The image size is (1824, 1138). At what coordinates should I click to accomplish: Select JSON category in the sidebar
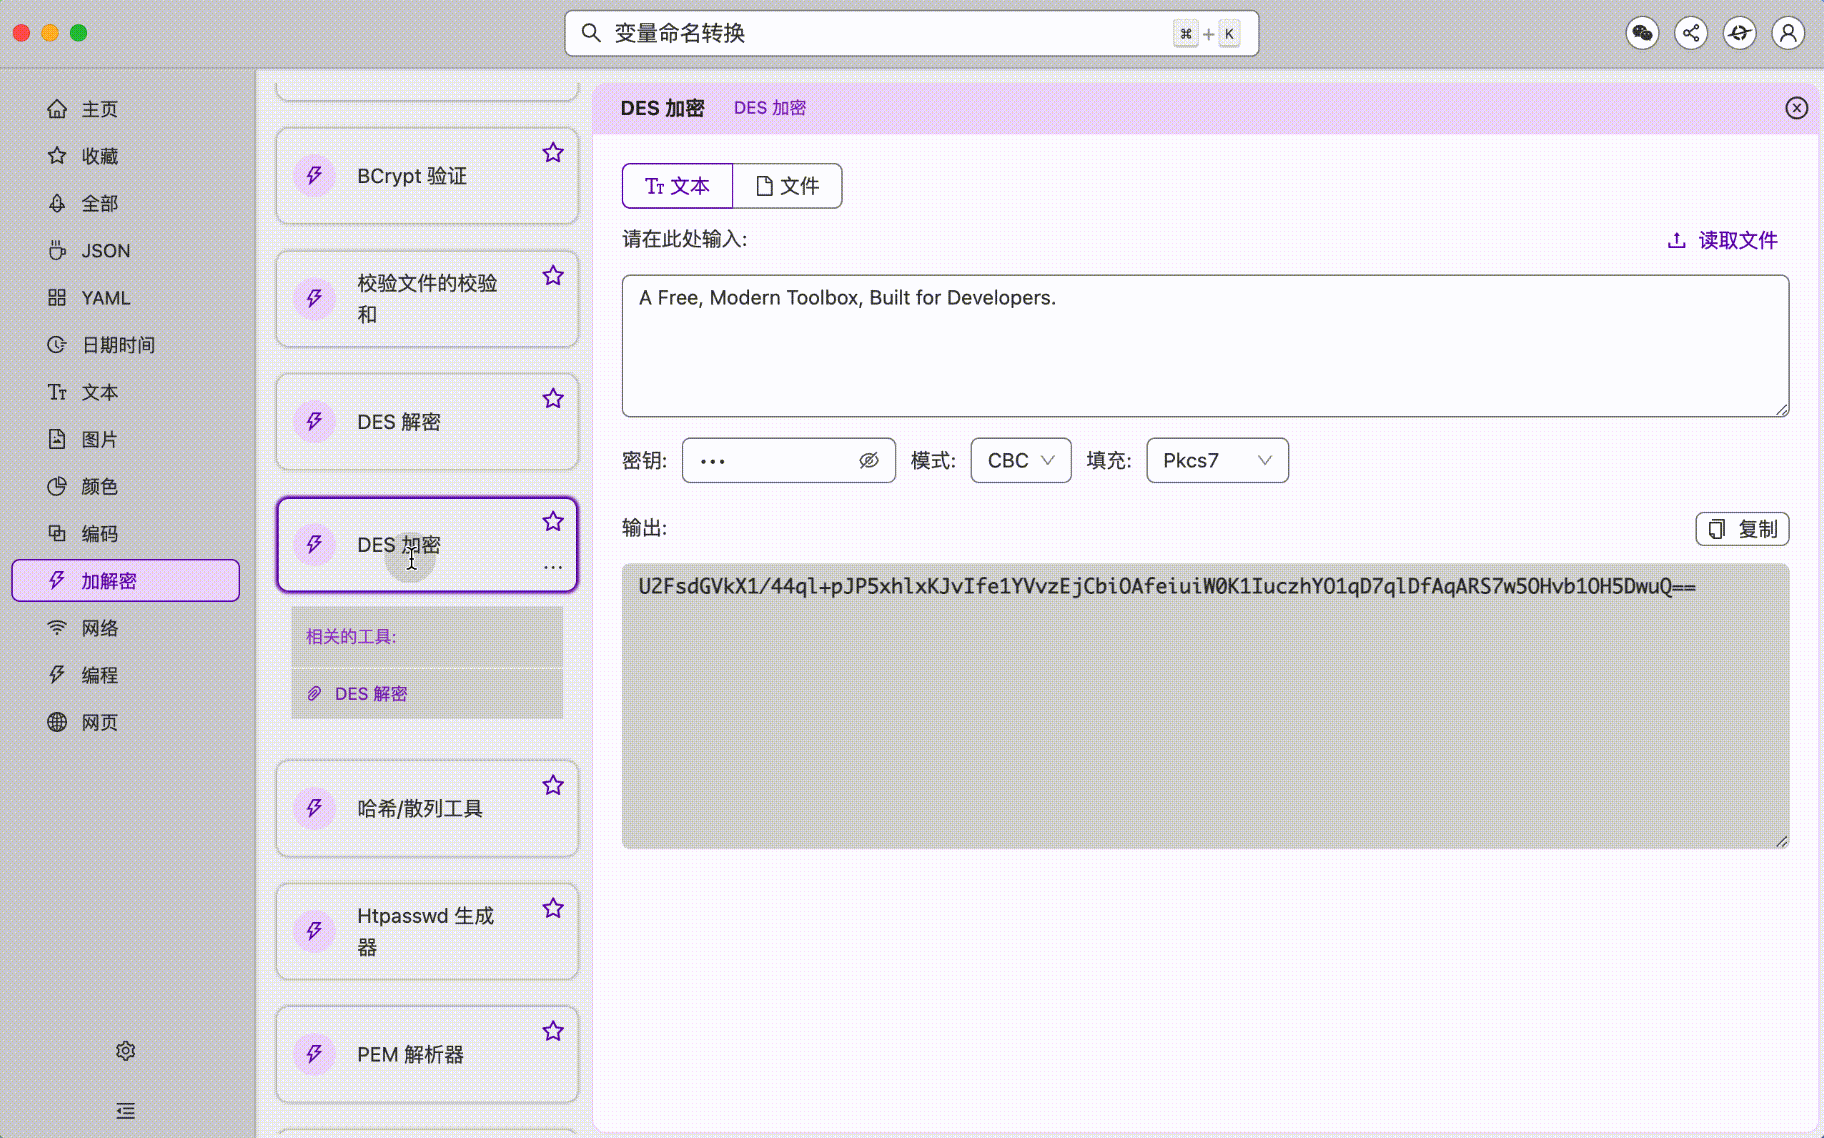click(105, 251)
